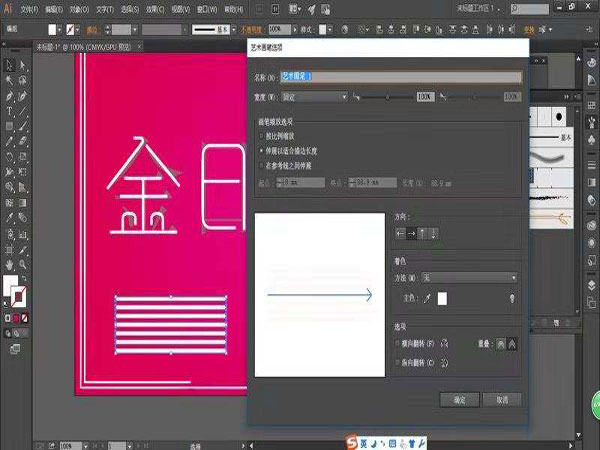This screenshot has height=450, width=600.
Task: Open the artboard navigation dropdown
Action: 130,446
